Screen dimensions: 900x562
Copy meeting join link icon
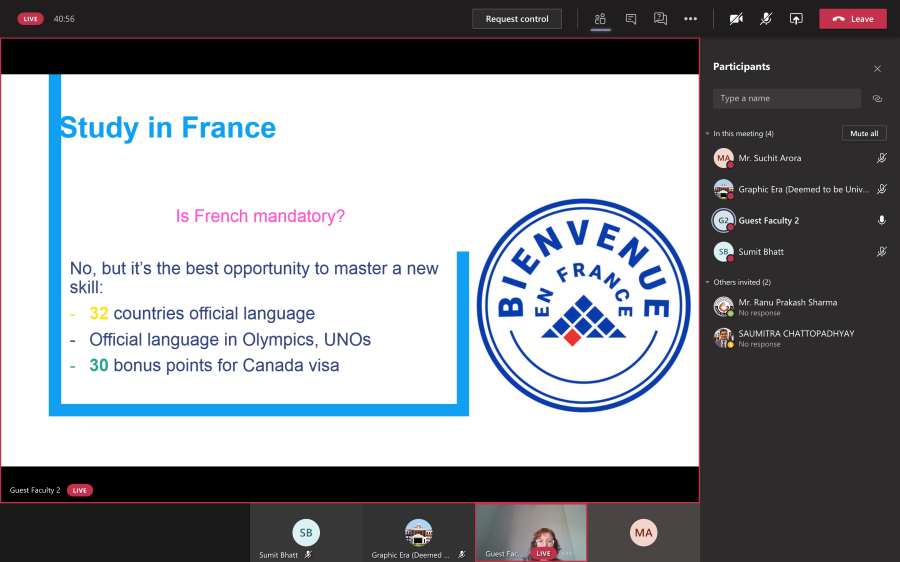click(x=877, y=99)
